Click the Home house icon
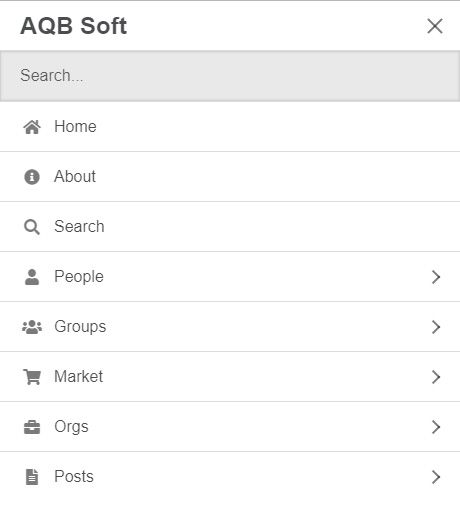 coord(32,127)
